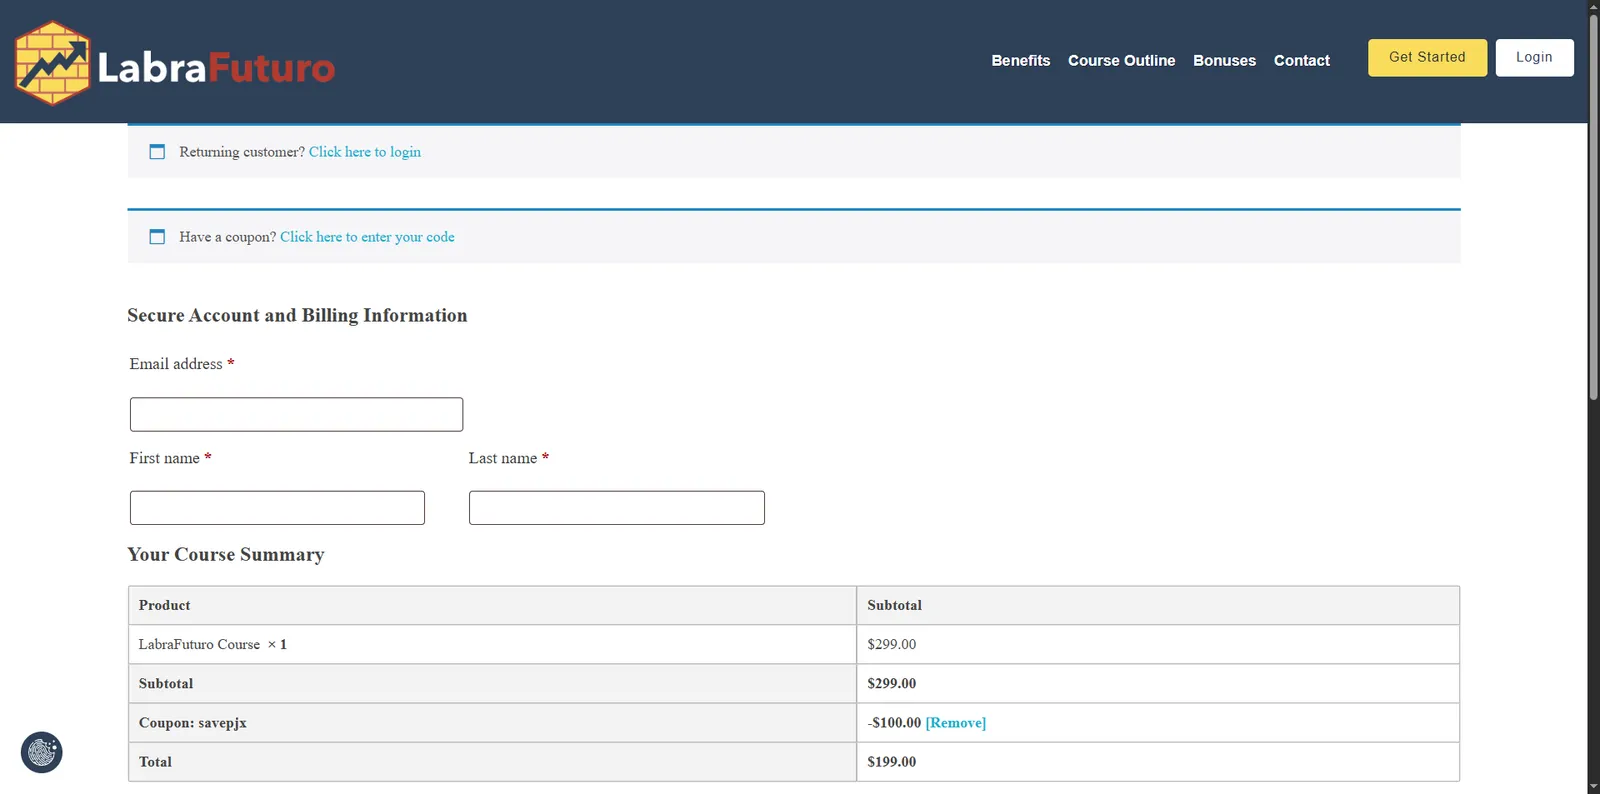Viewport: 1600px width, 794px height.
Task: Click the scrollbar up arrow
Action: click(1593, 7)
